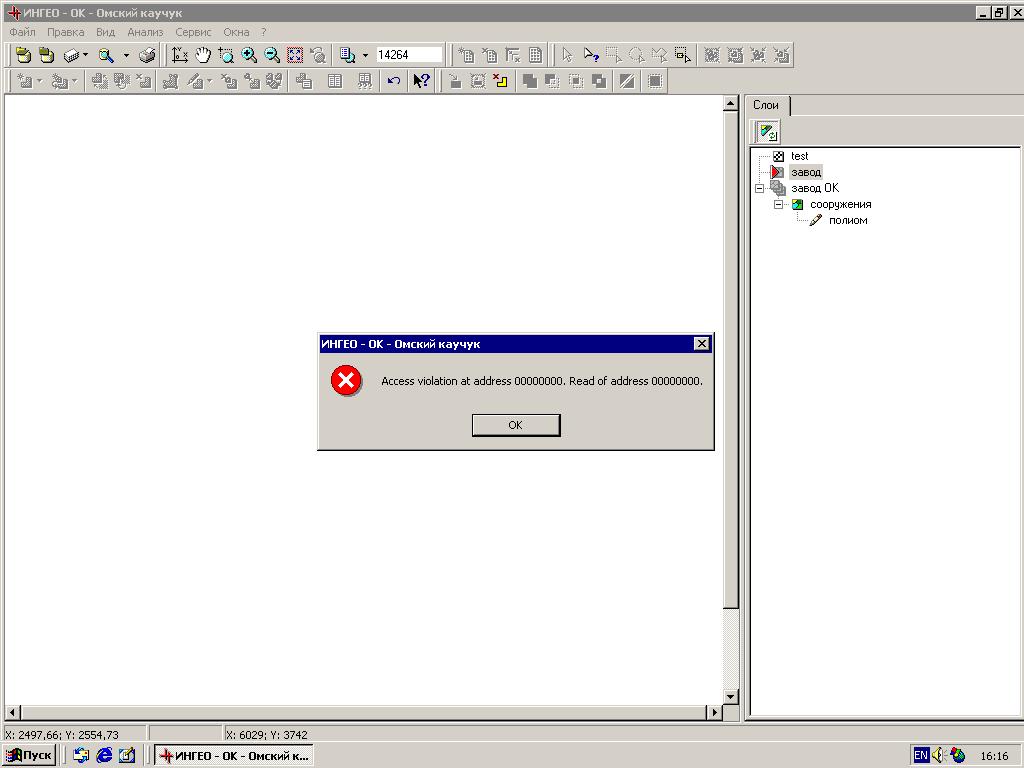The image size is (1024, 768).
Task: Click the magnifier search toolbar icon
Action: [x=106, y=56]
